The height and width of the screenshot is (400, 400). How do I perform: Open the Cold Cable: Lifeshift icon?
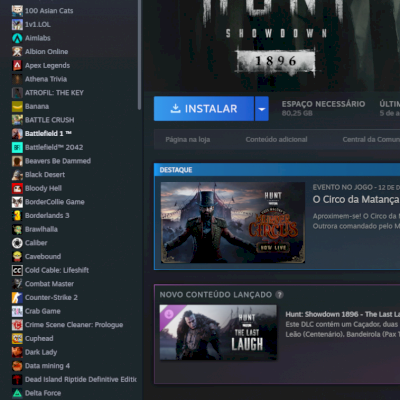(17, 270)
